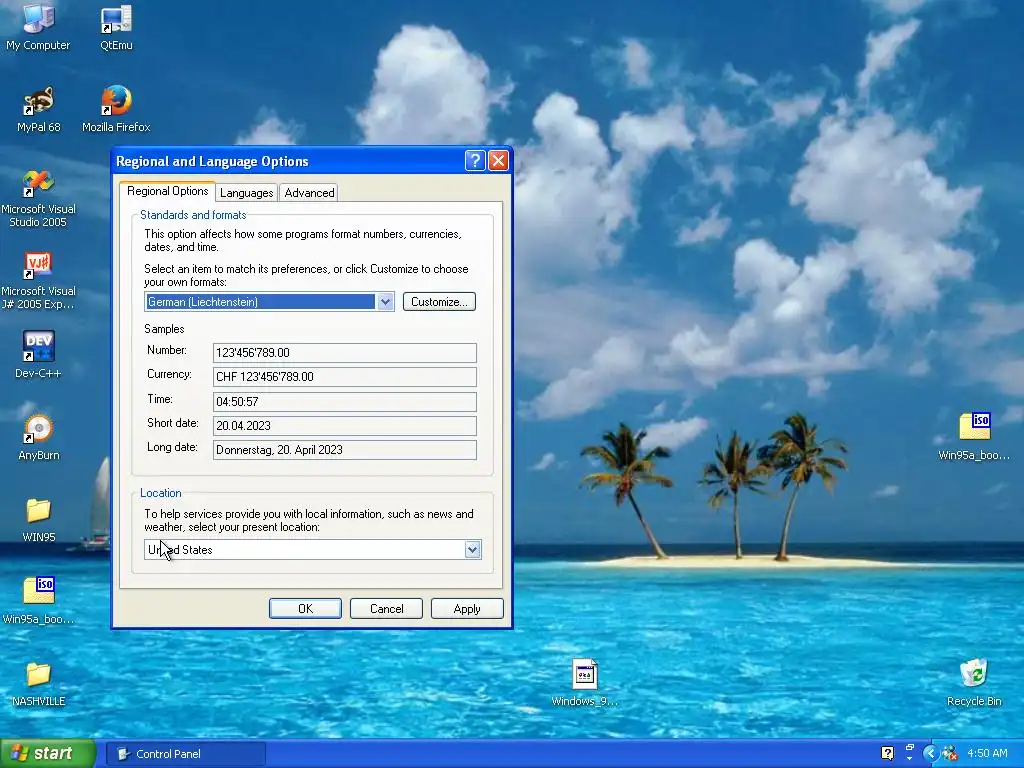Click the Number sample field
This screenshot has width=1024, height=768.
point(345,353)
